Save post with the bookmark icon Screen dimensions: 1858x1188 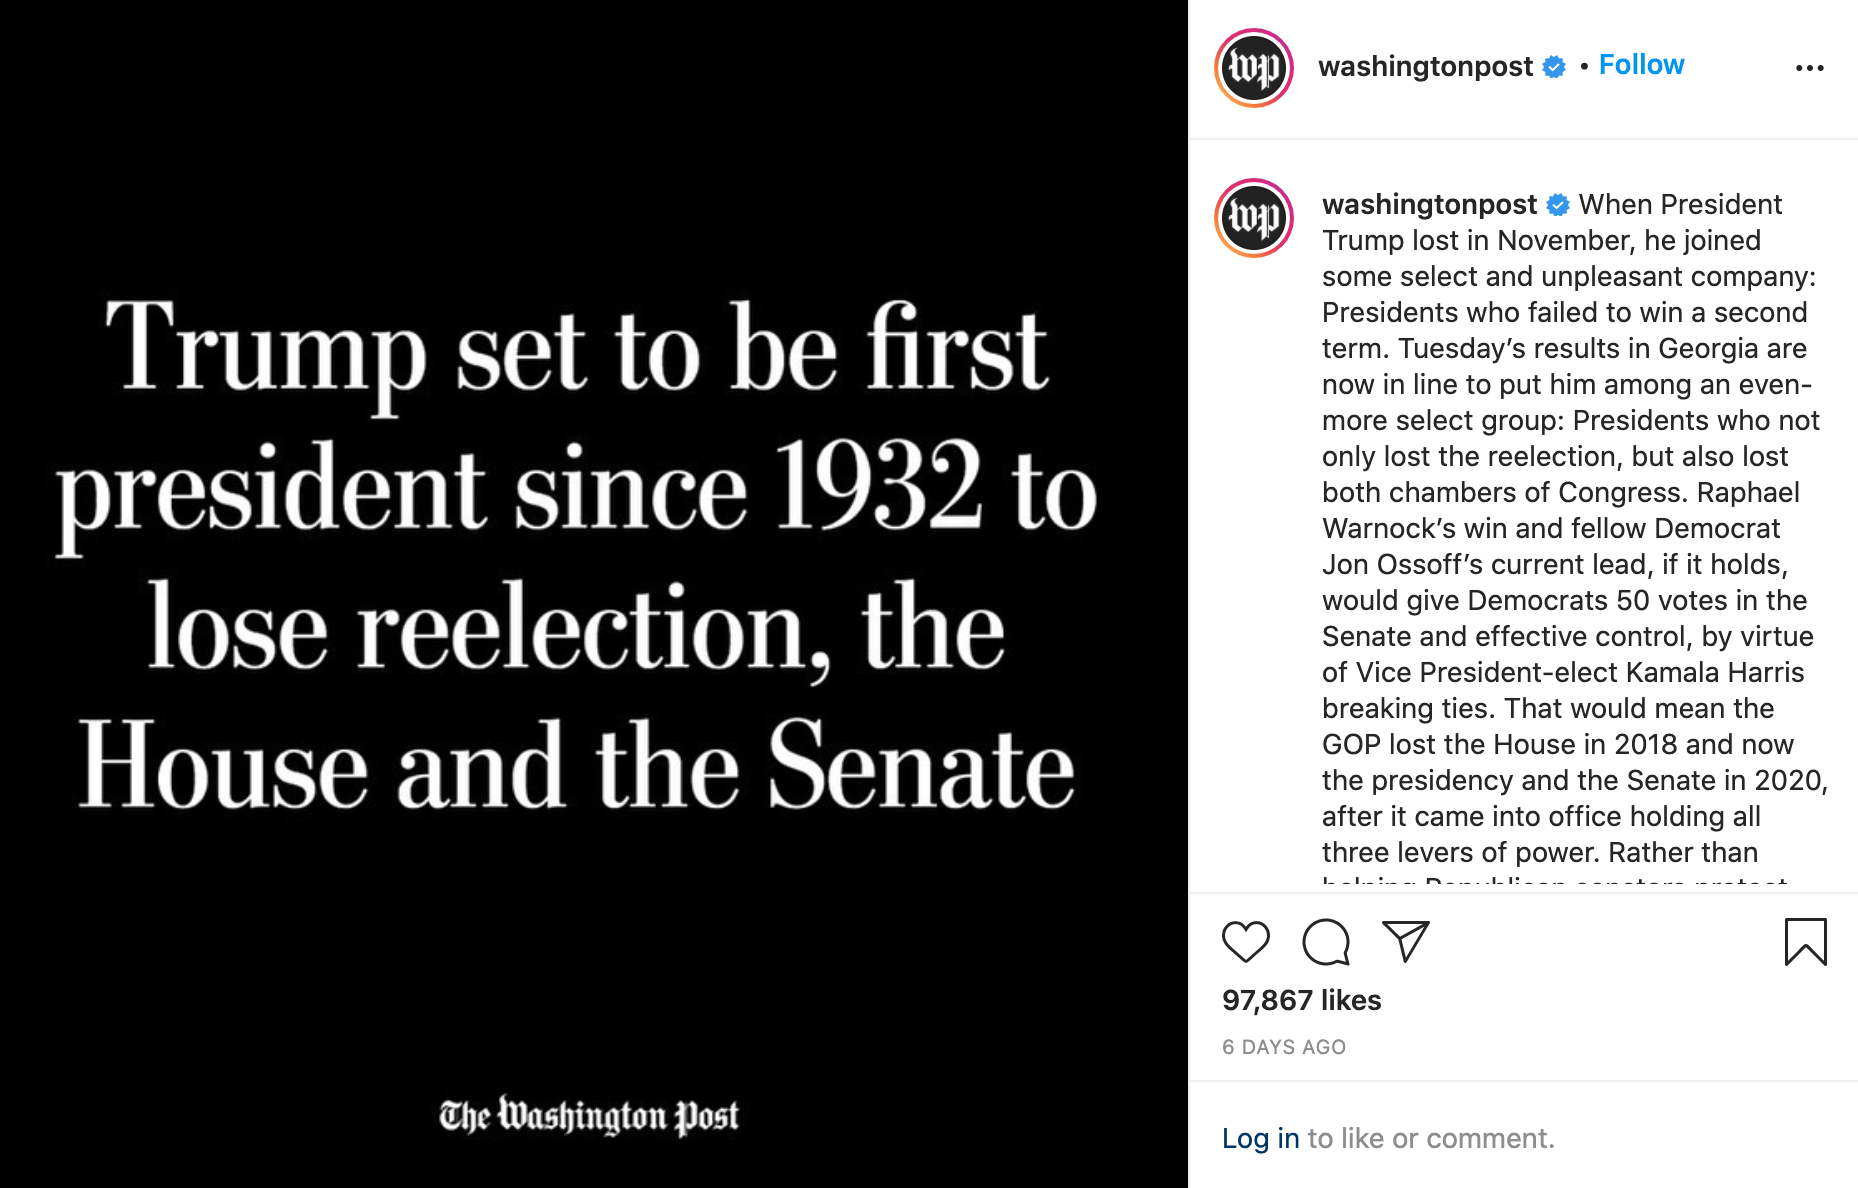[1805, 942]
